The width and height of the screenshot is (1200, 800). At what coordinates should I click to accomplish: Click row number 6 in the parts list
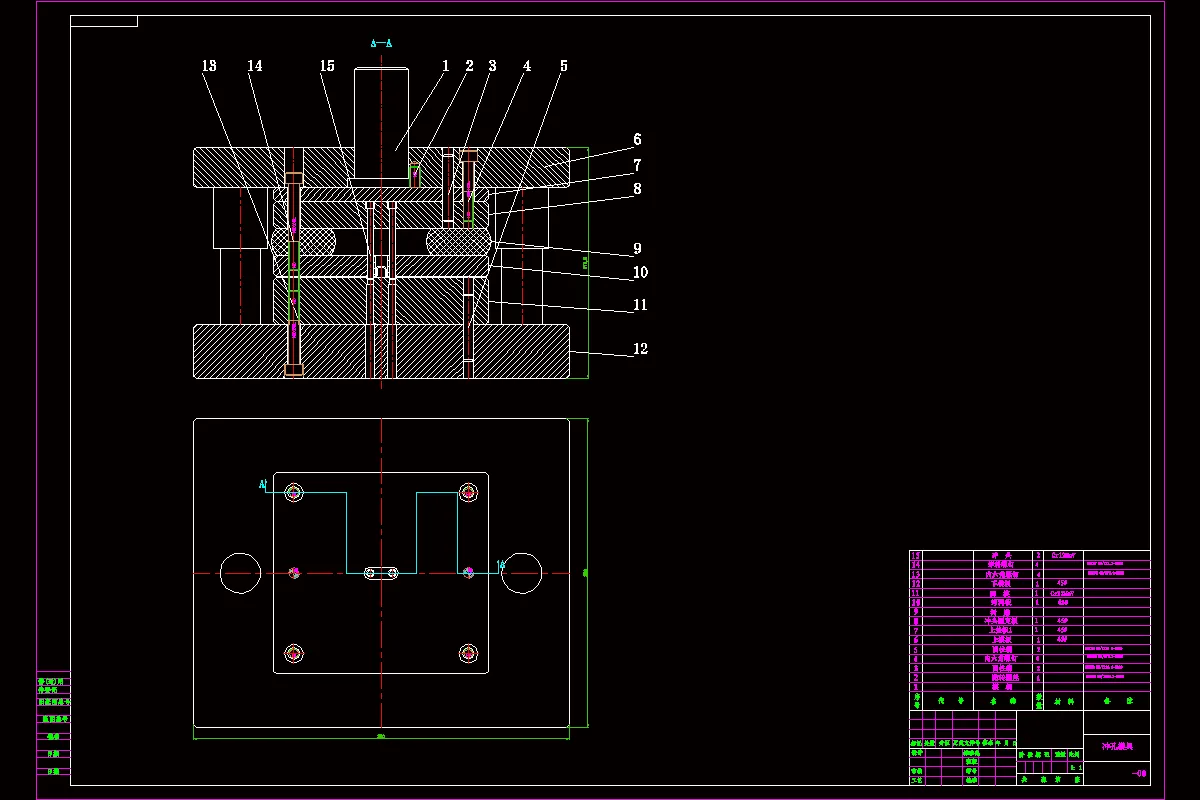(916, 640)
